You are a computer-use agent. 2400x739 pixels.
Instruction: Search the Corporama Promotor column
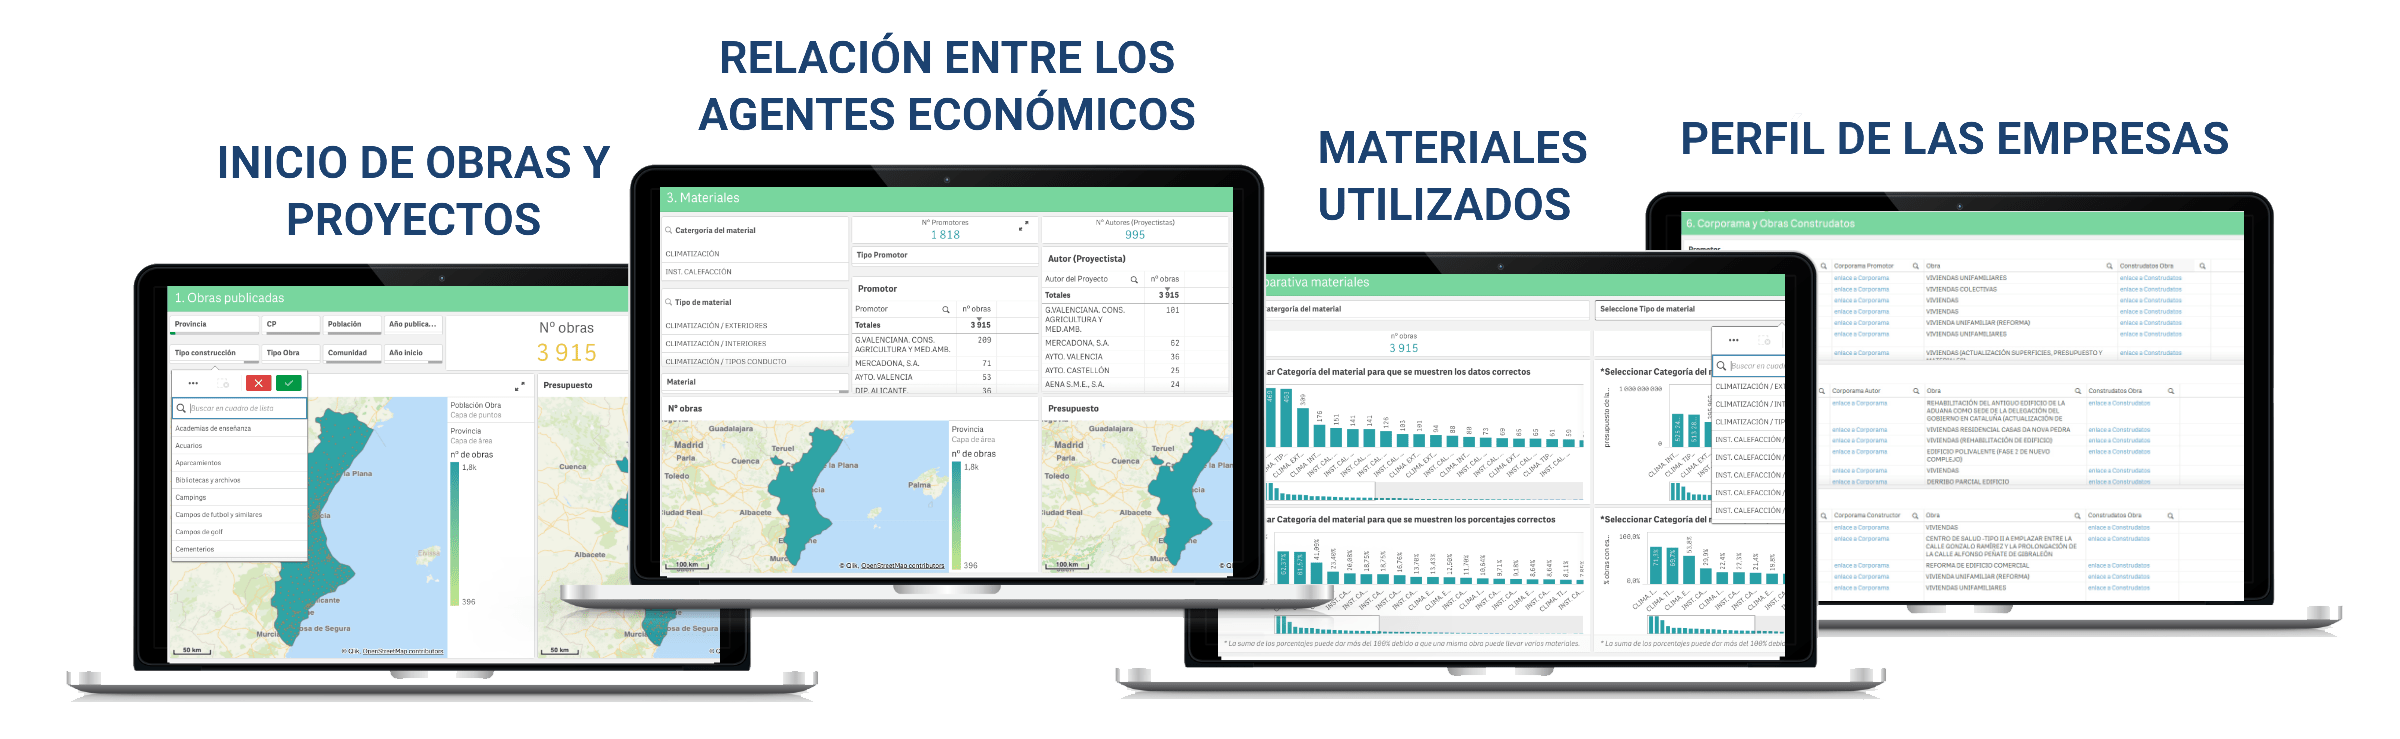pos(1915,266)
